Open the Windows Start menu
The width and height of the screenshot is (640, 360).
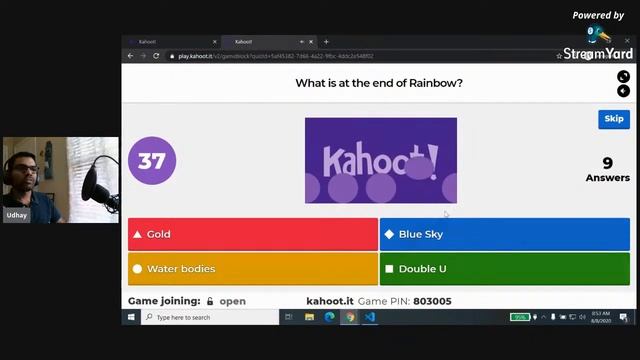click(x=131, y=317)
